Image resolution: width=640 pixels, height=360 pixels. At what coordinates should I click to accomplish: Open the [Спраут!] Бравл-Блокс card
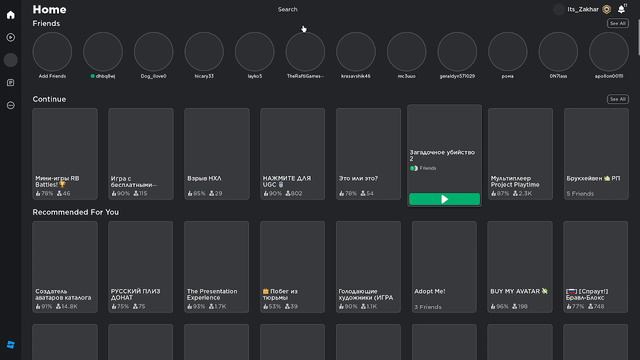(596, 267)
